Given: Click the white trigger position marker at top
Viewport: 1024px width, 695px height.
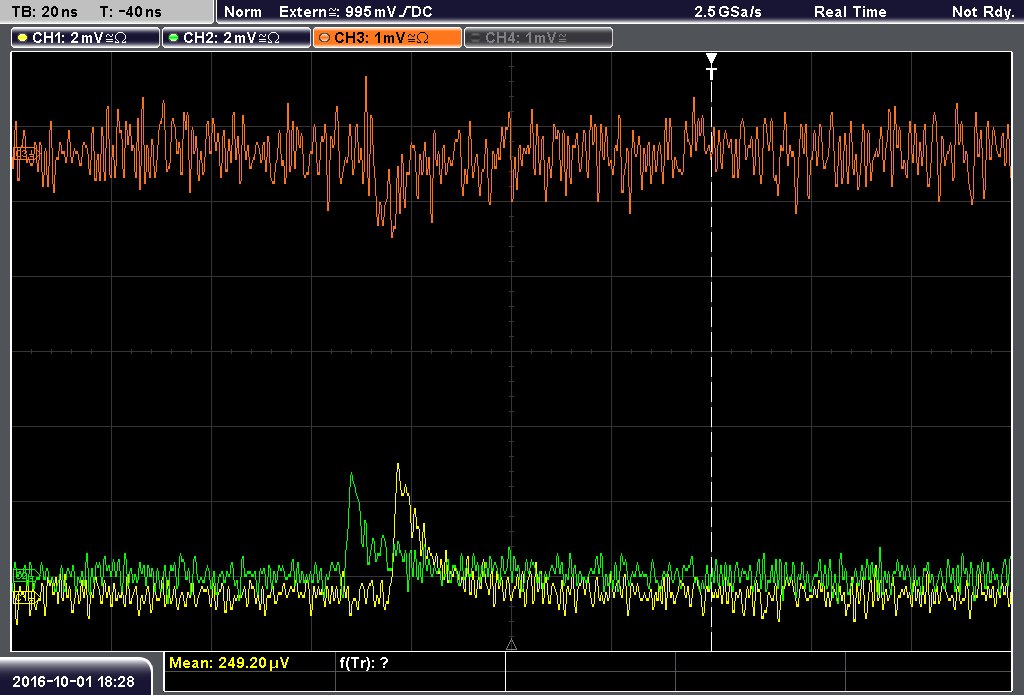Looking at the screenshot, I should (x=711, y=66).
